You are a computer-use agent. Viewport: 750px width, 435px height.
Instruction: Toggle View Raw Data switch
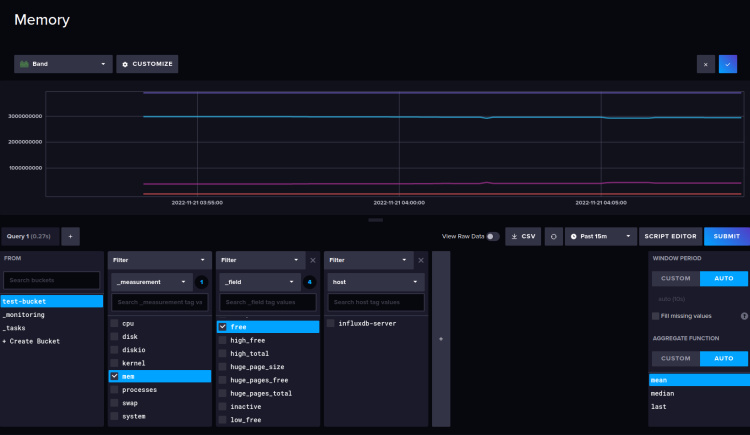click(x=492, y=236)
